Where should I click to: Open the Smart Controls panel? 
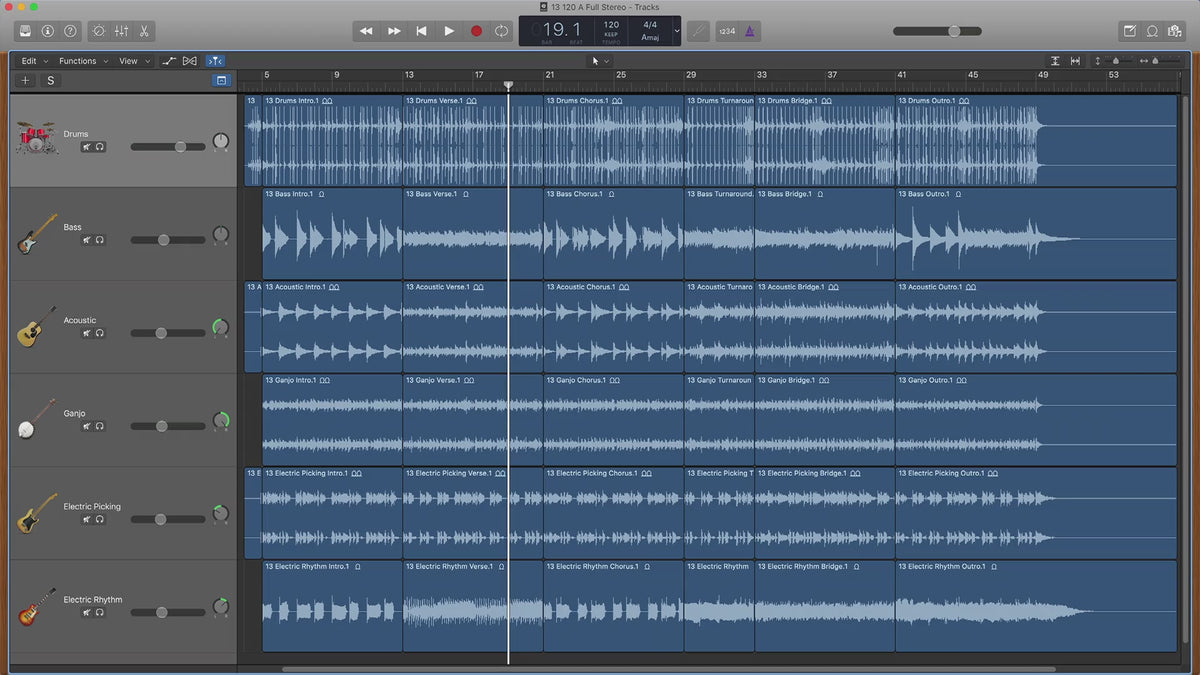(x=98, y=31)
